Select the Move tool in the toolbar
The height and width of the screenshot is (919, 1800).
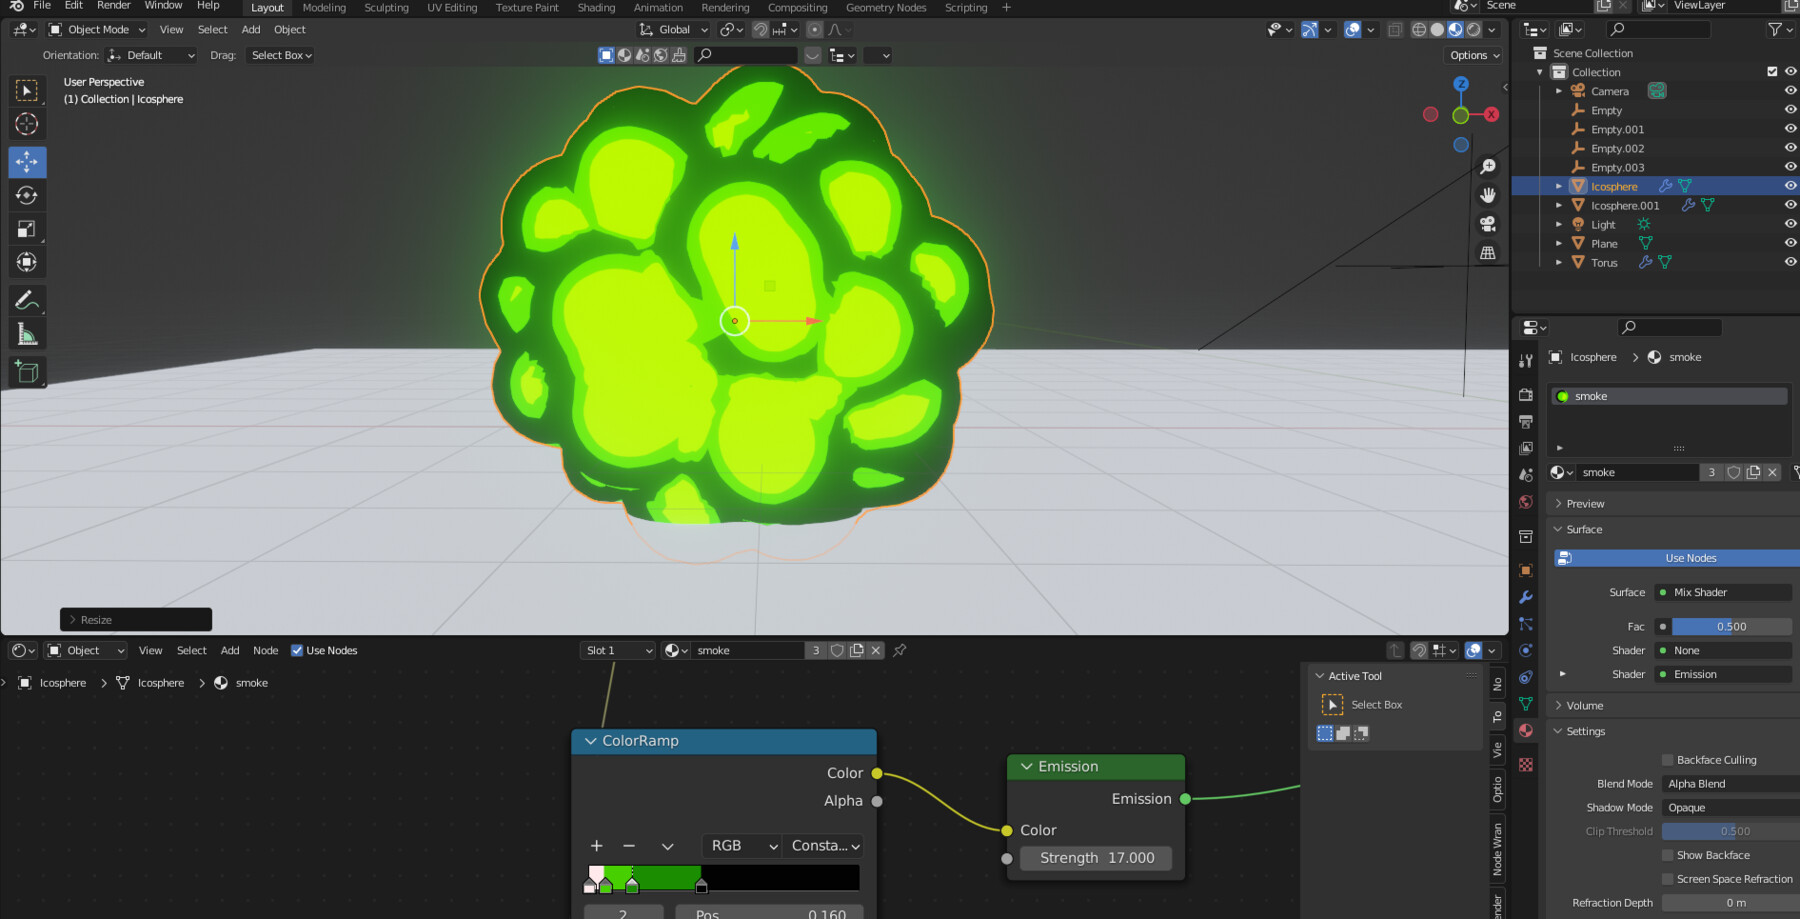[27, 161]
